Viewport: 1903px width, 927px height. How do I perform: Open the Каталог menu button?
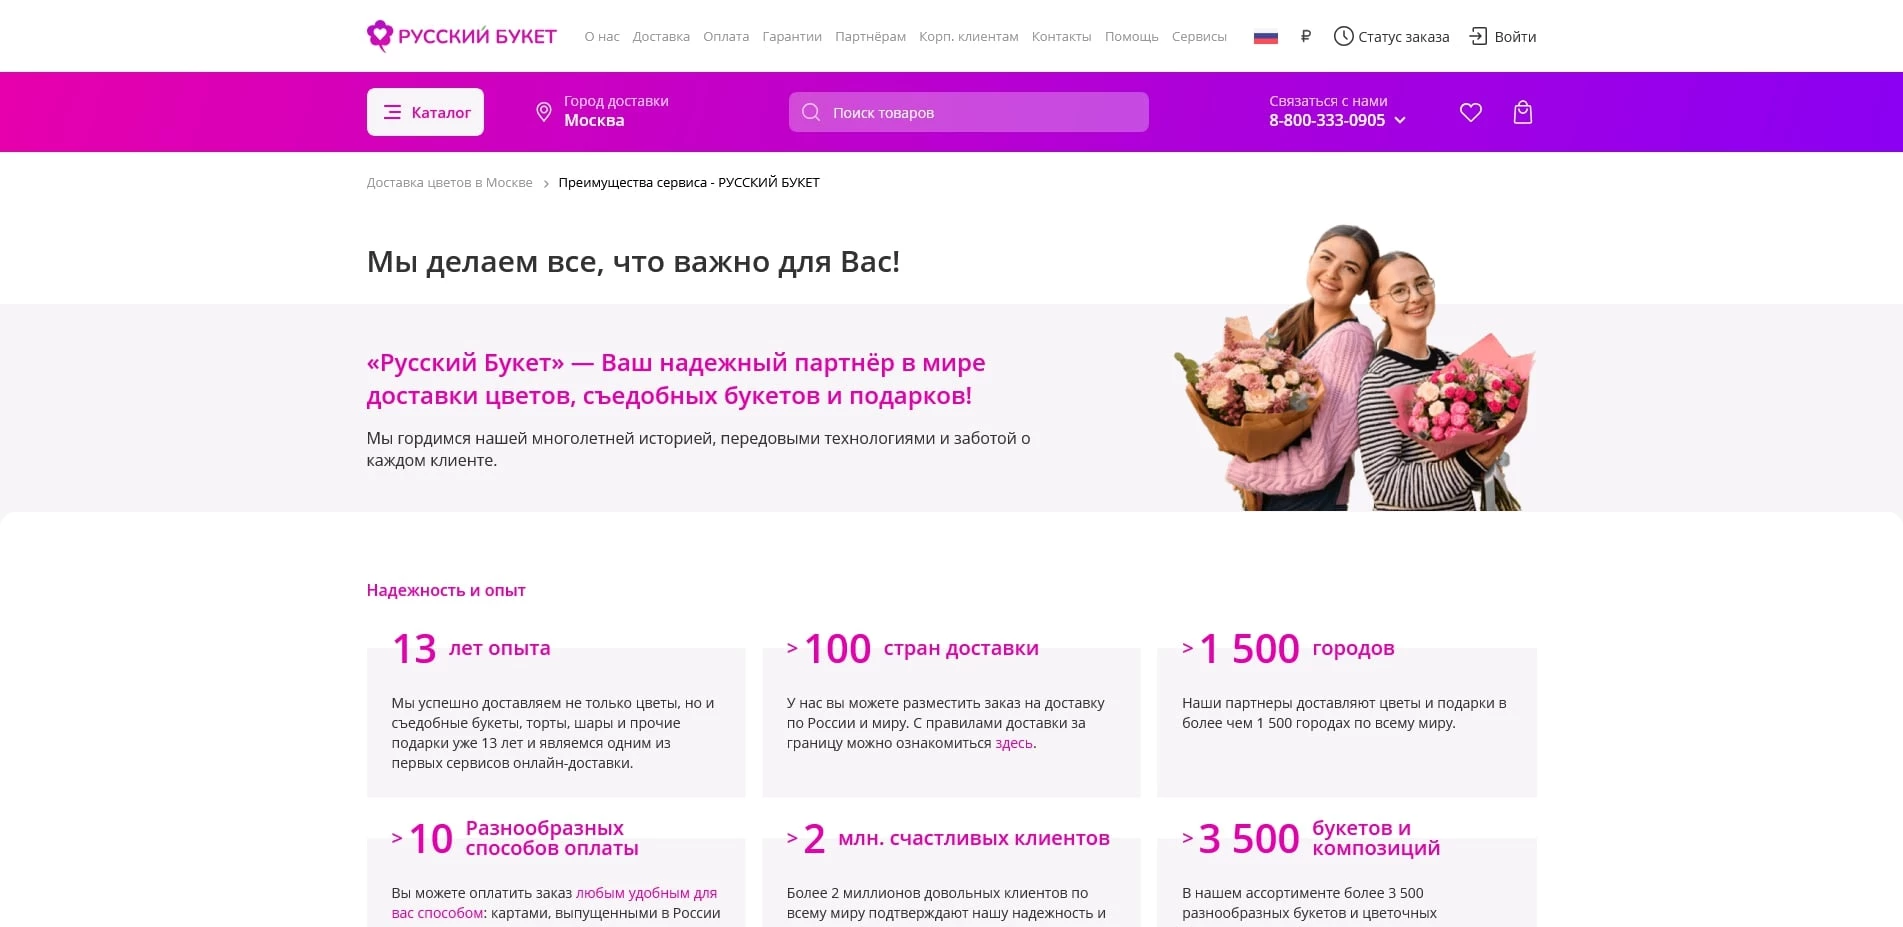[x=425, y=112]
